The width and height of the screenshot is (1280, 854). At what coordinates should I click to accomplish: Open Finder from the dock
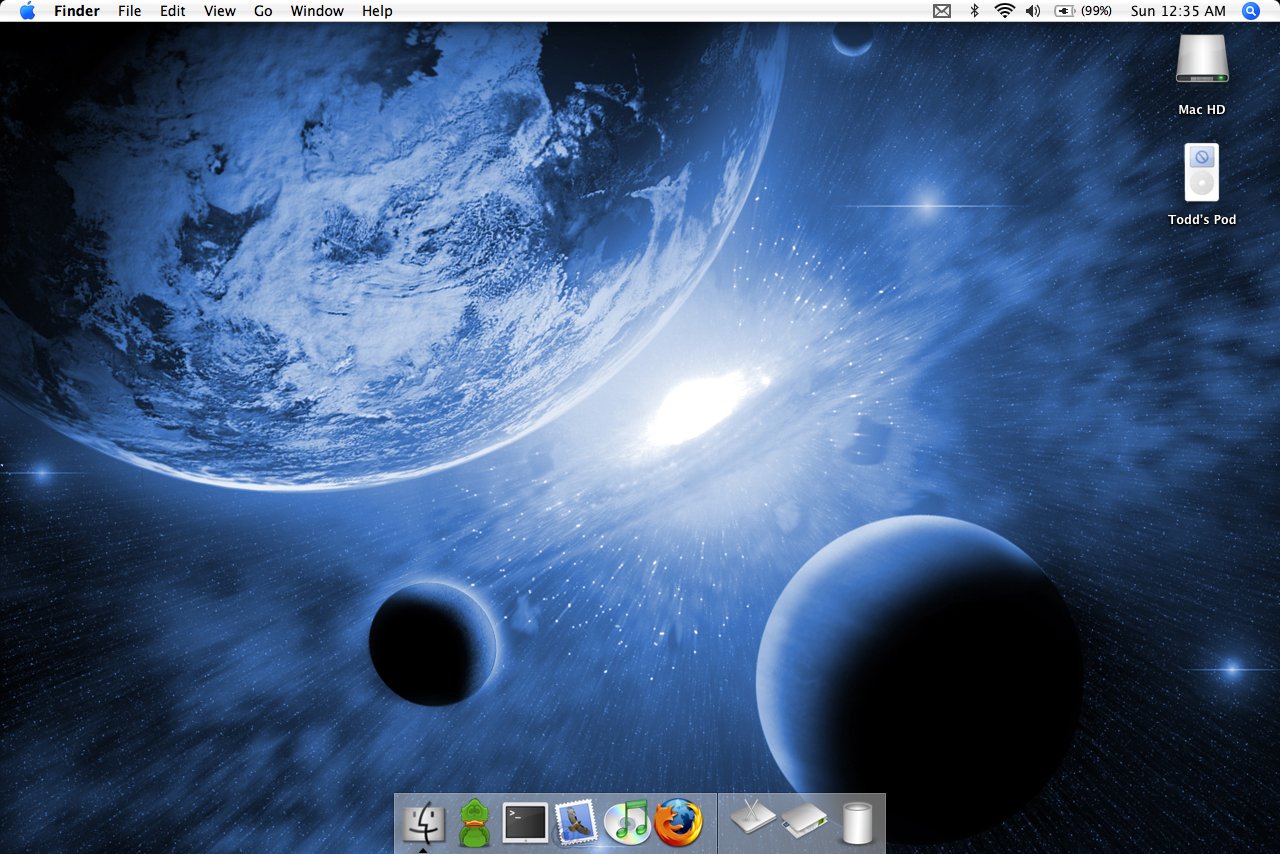(424, 822)
